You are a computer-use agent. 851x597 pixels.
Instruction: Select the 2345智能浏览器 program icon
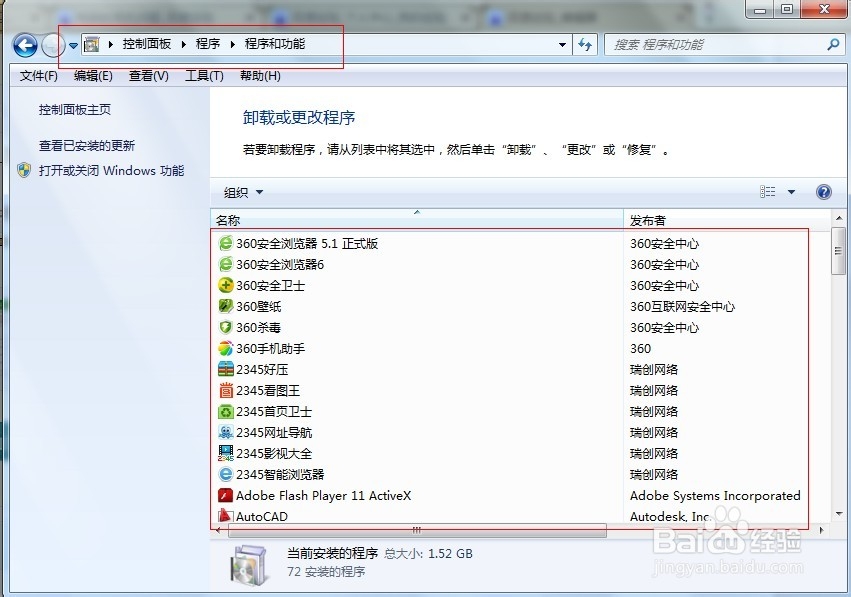coord(226,474)
